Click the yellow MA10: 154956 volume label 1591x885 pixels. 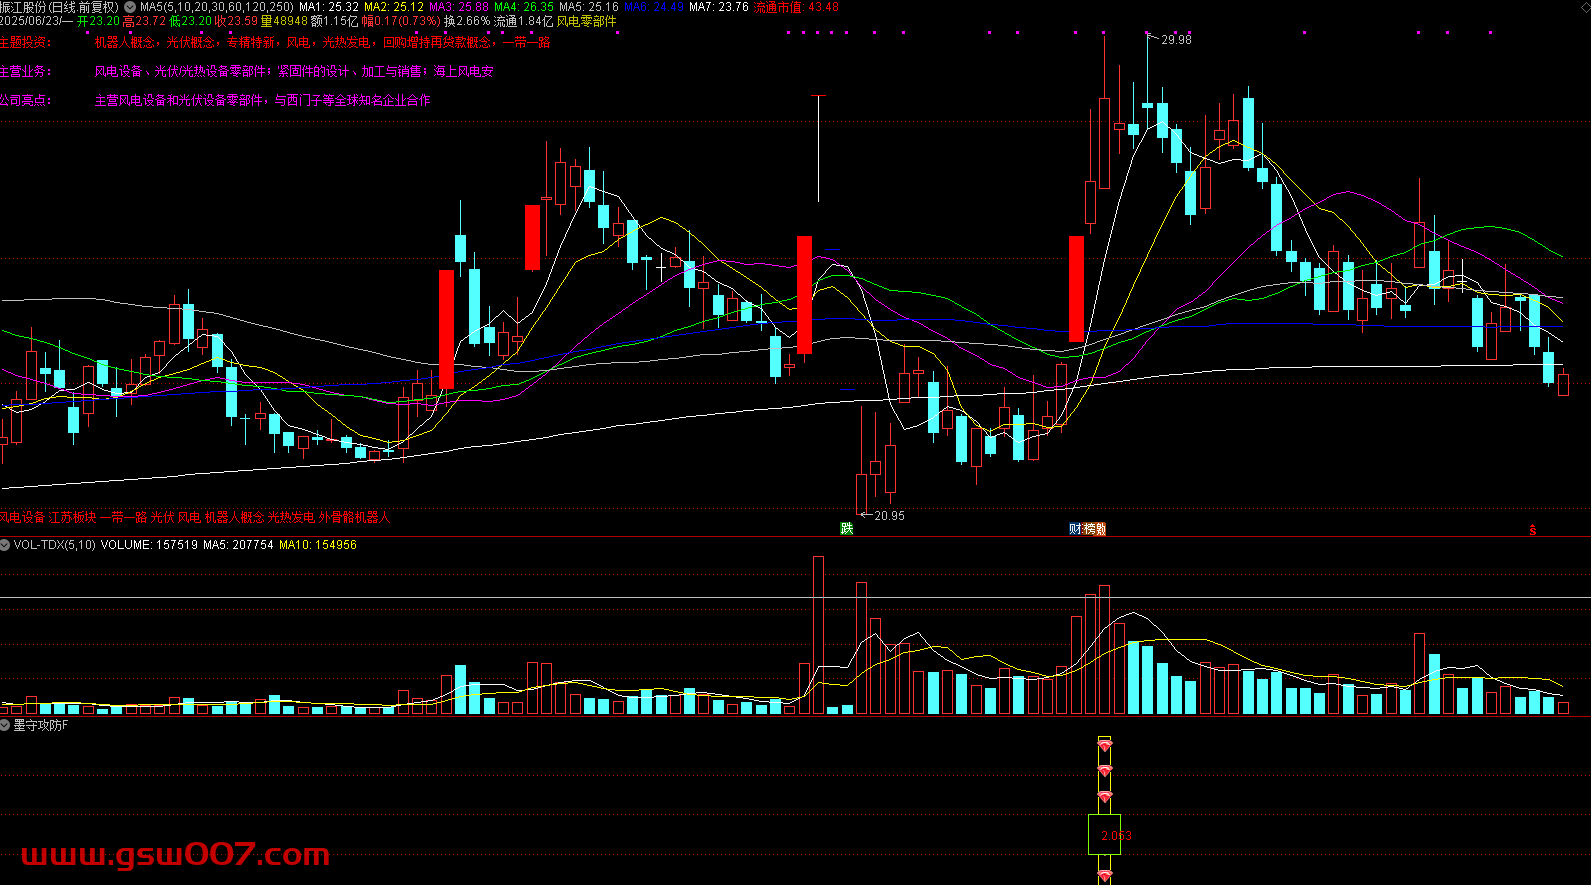point(317,545)
